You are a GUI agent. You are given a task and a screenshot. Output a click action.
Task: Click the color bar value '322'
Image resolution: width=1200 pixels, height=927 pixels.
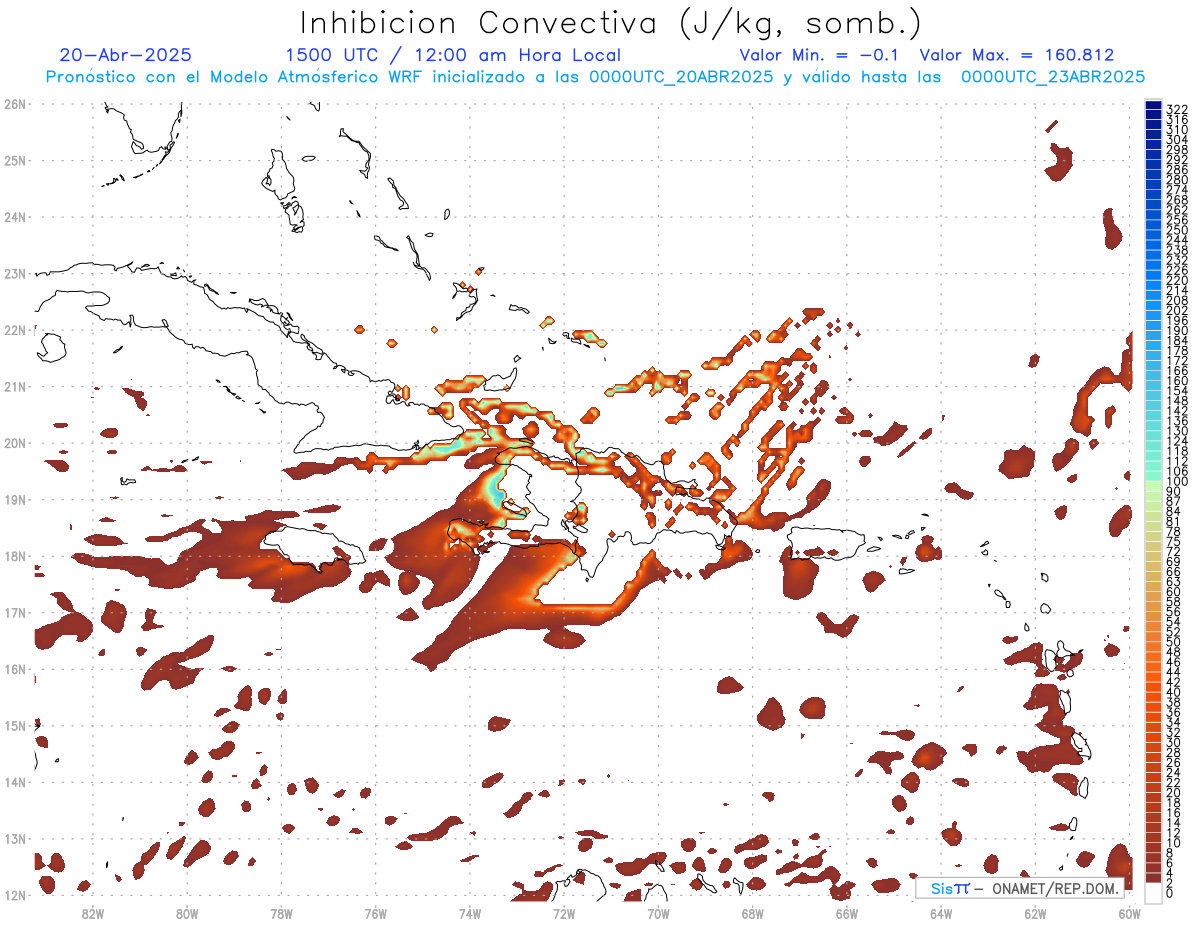pyautogui.click(x=1176, y=109)
